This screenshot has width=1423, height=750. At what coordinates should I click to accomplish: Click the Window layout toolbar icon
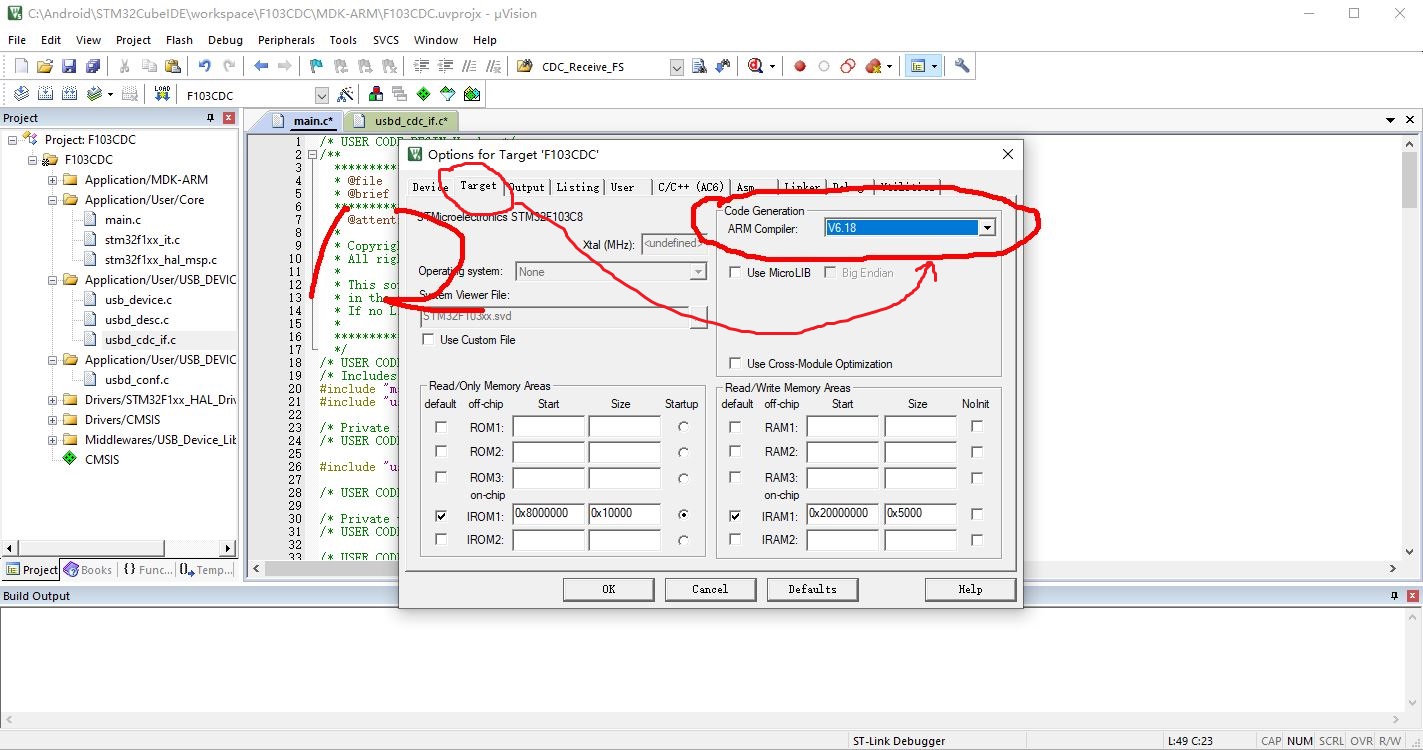click(x=917, y=66)
